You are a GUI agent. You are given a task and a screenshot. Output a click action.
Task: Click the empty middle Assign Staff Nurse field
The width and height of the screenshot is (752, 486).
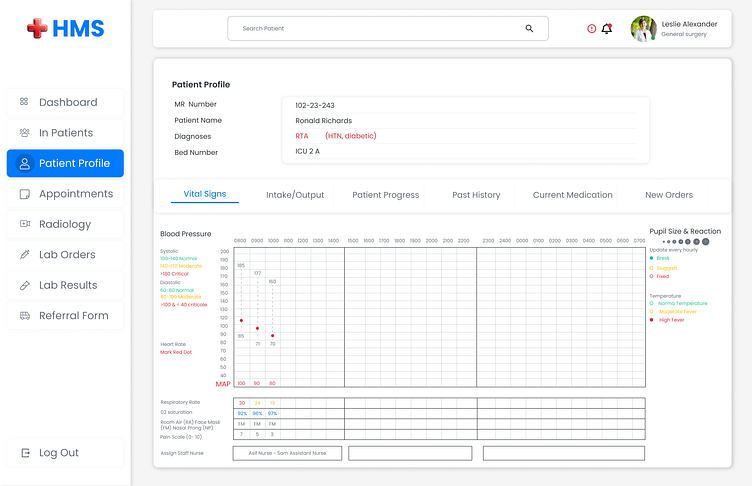click(410, 453)
